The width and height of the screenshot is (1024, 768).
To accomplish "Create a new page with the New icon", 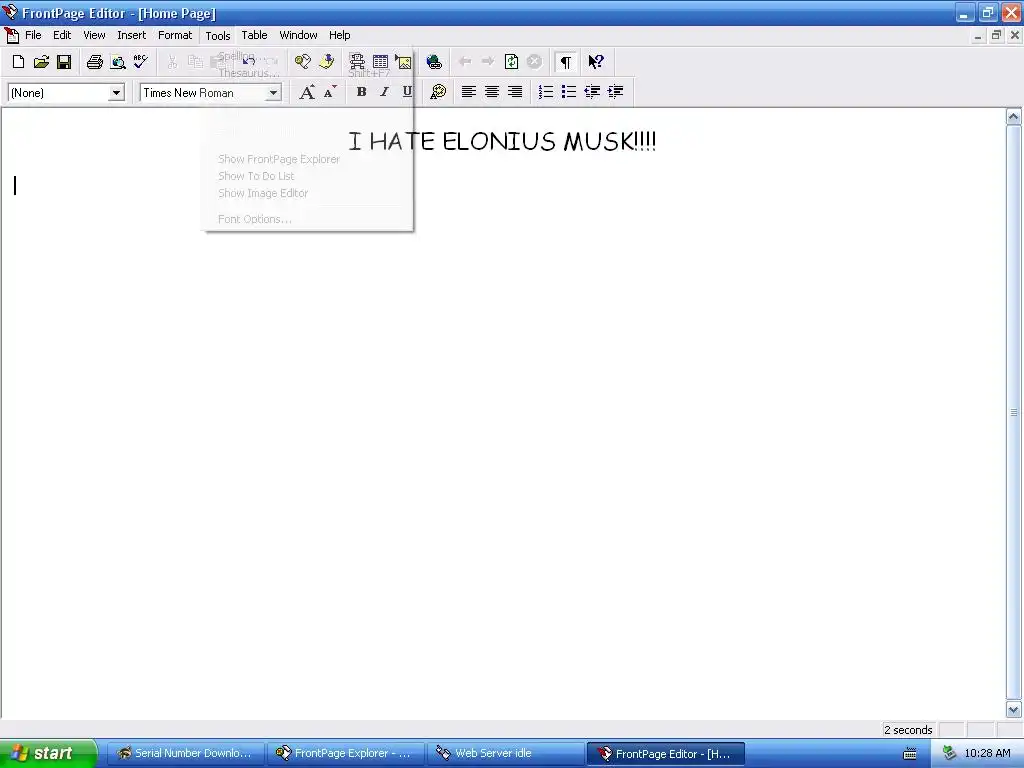I will point(18,62).
